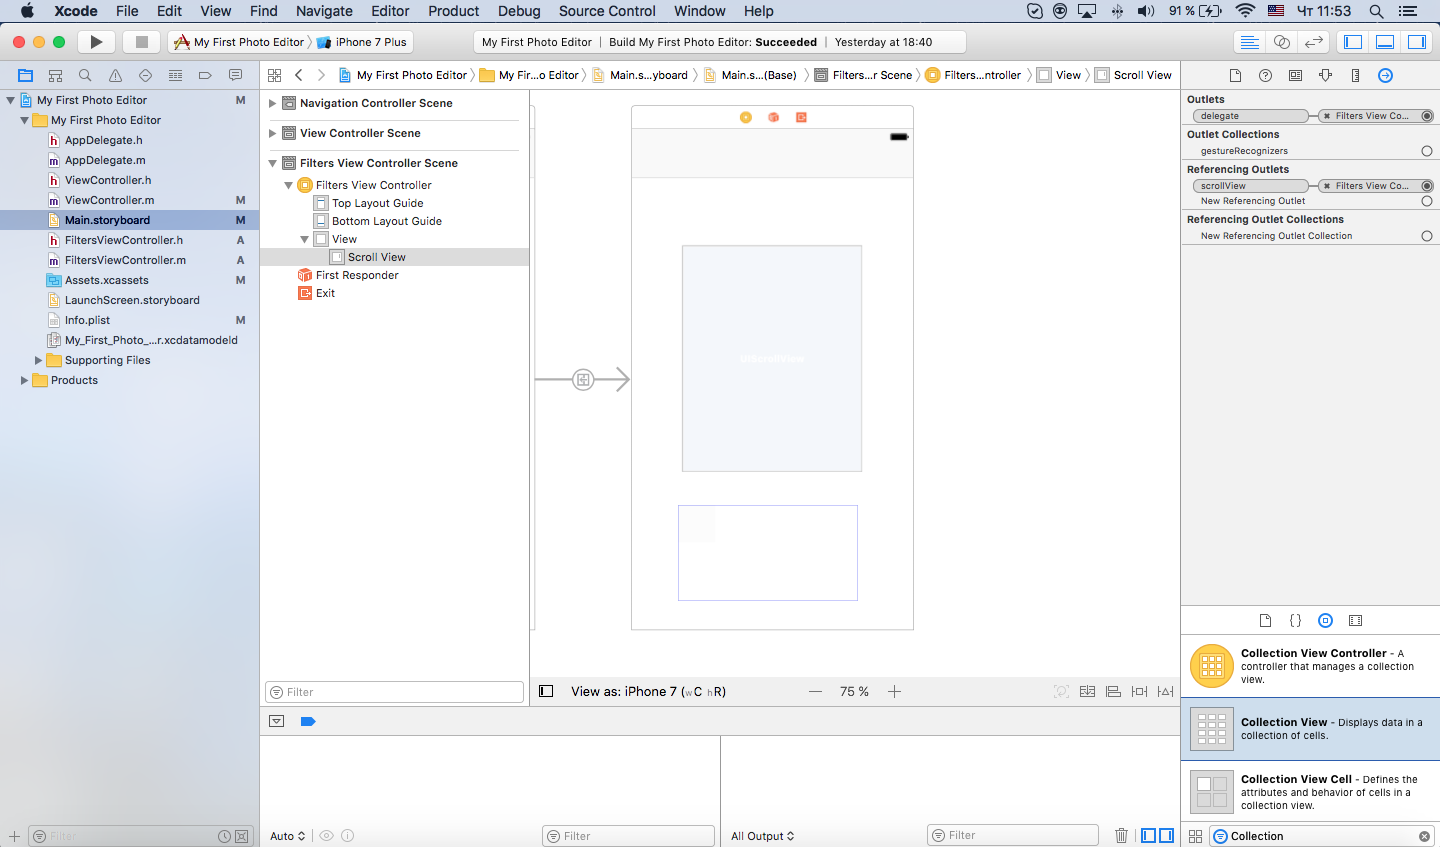Stop the running build

(x=141, y=42)
